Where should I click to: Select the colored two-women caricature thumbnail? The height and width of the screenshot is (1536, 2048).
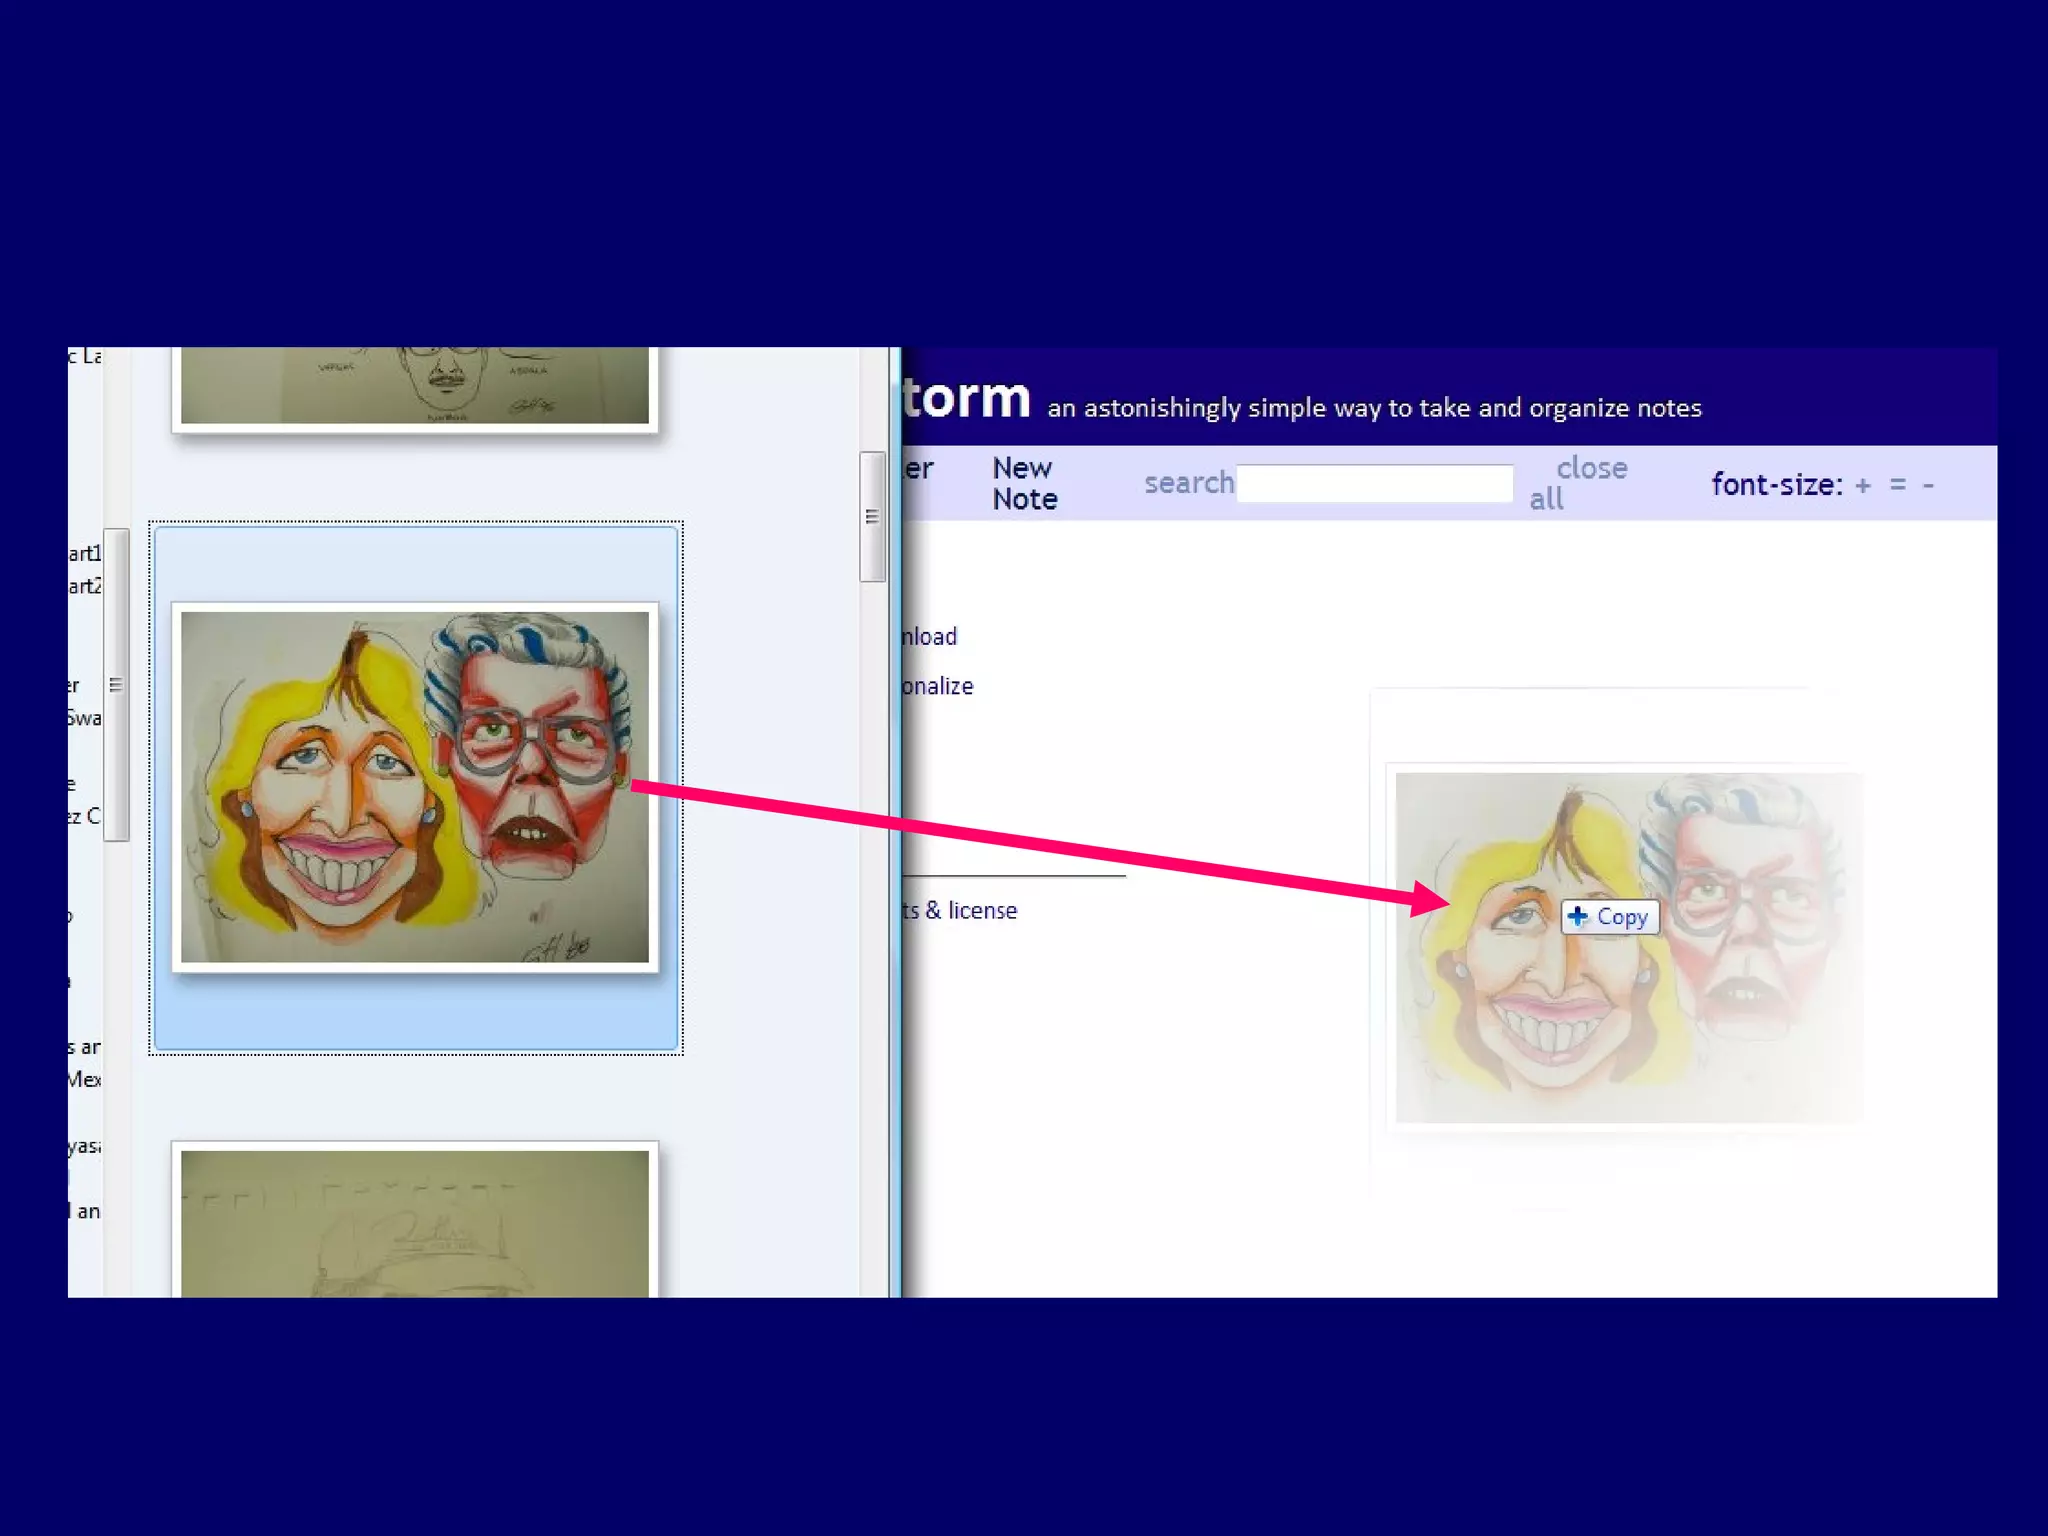point(415,787)
